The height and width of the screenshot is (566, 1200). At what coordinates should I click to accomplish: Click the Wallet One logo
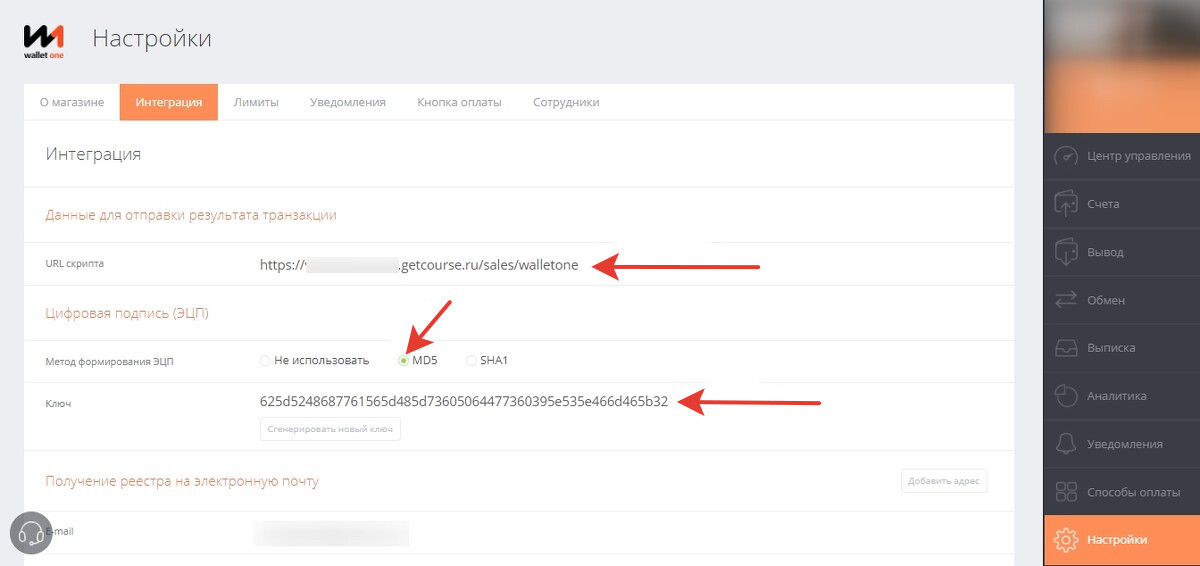[x=44, y=40]
